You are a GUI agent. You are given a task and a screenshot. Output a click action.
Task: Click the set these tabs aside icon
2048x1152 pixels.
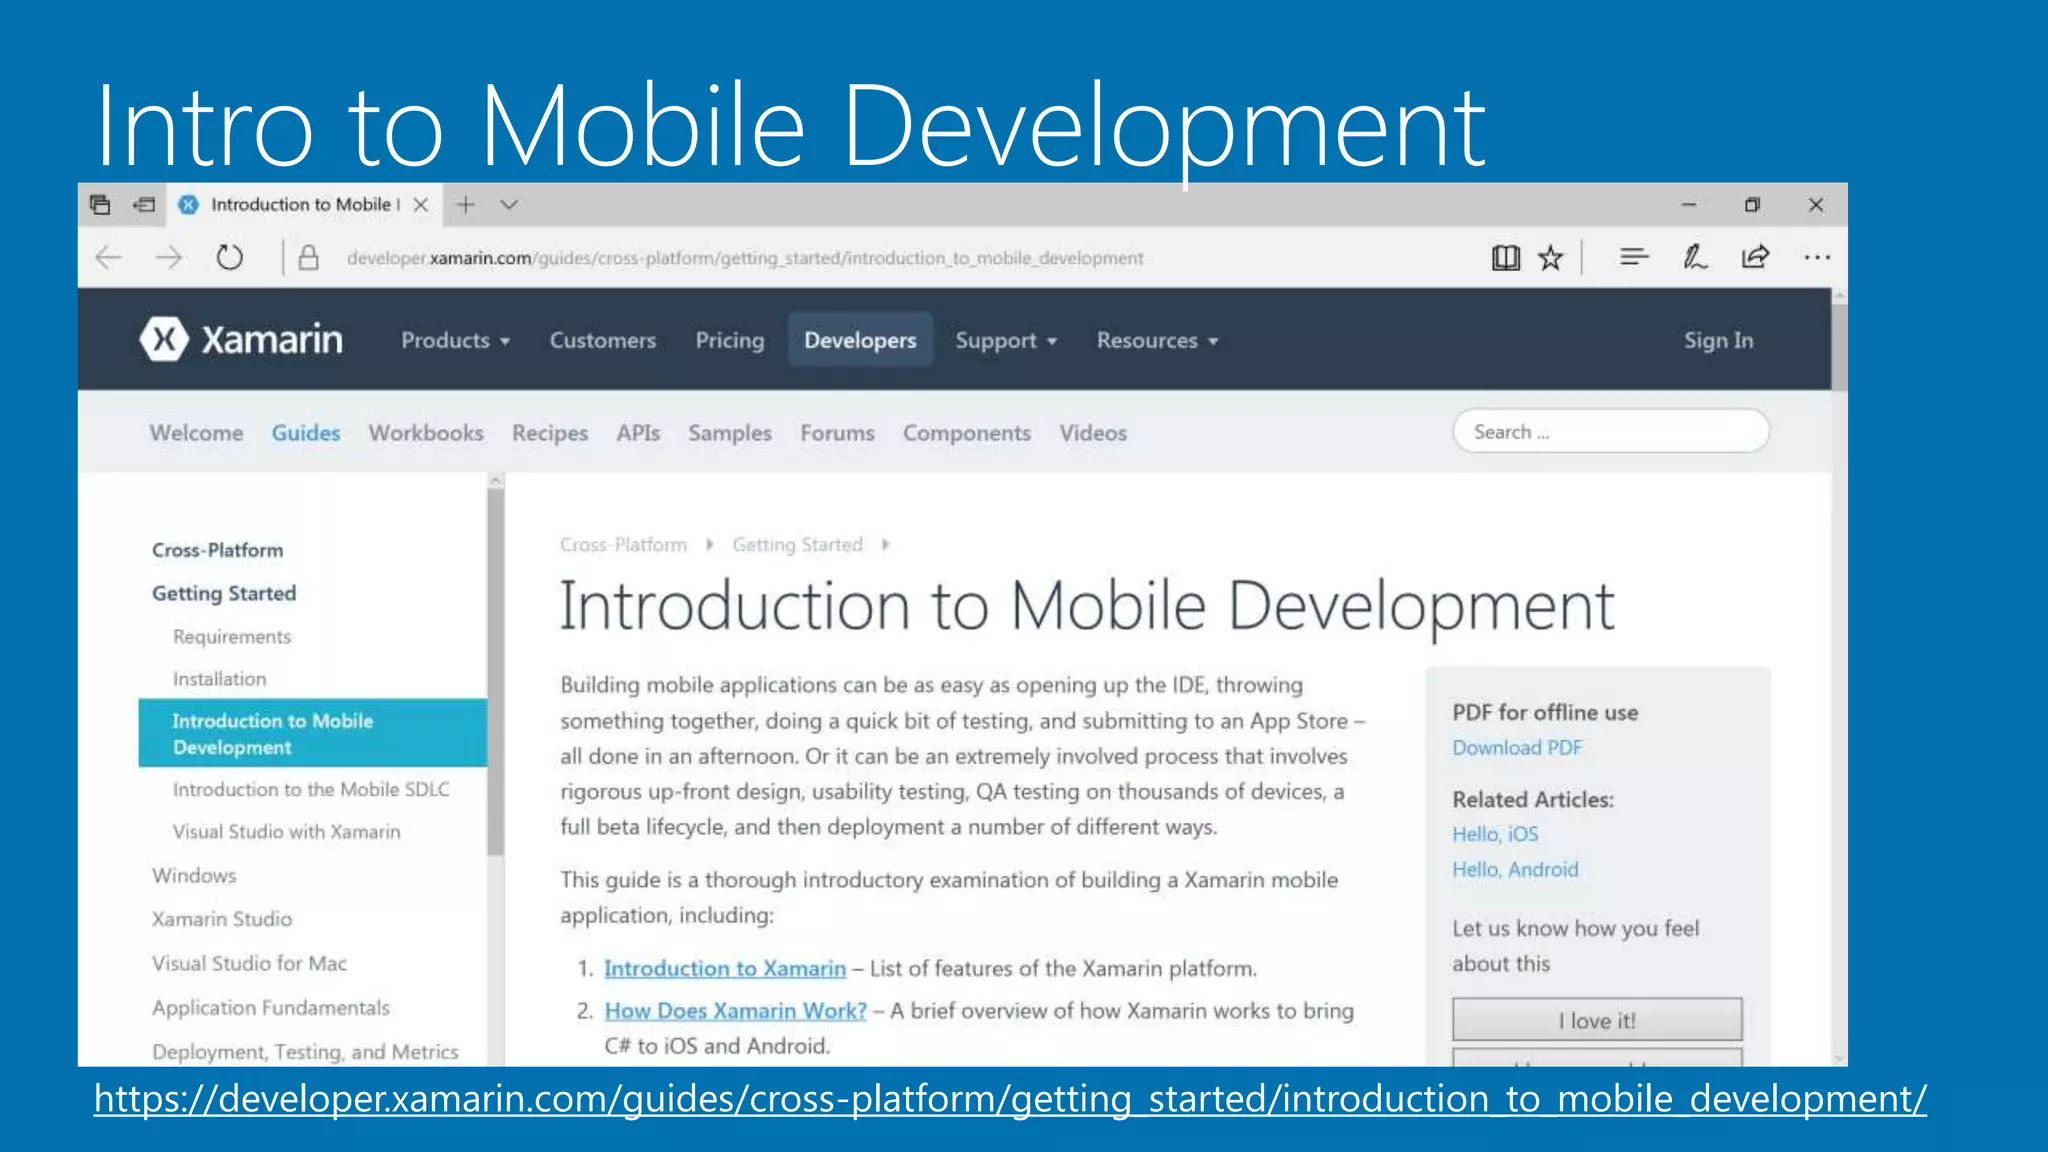(x=144, y=205)
